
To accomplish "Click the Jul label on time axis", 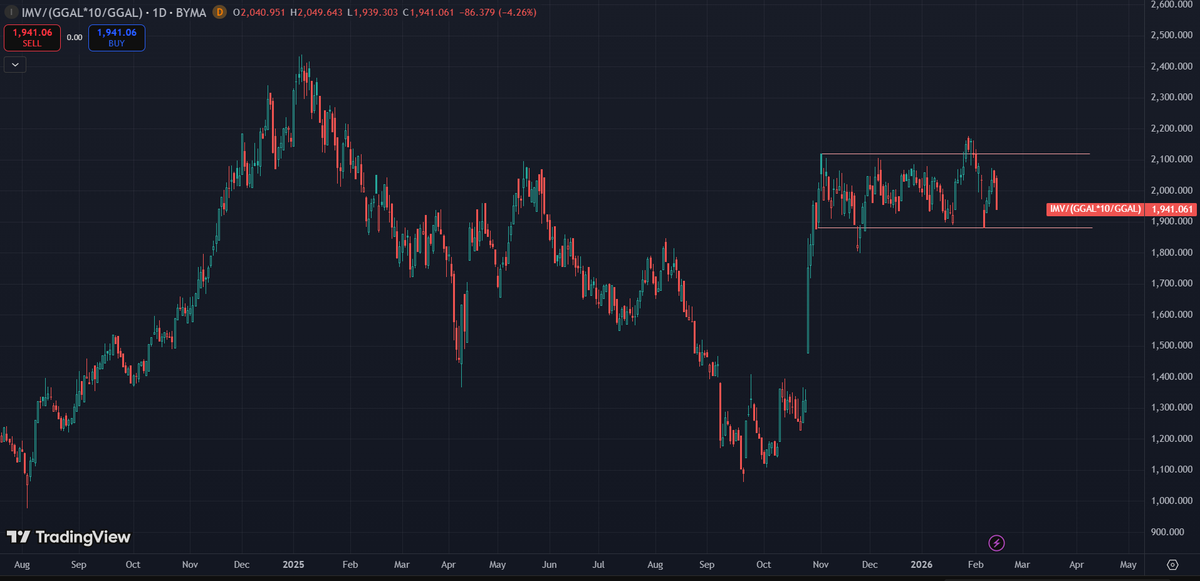I will click(x=598, y=565).
